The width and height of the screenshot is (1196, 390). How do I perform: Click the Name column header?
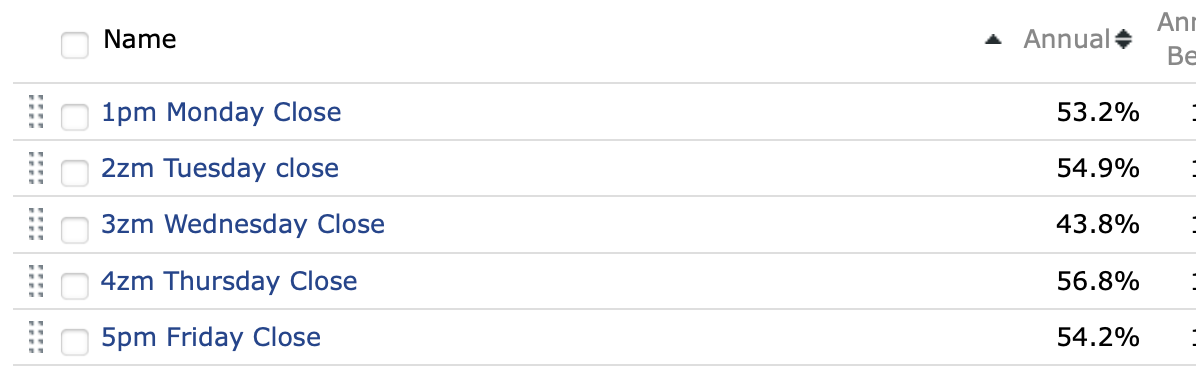point(140,39)
